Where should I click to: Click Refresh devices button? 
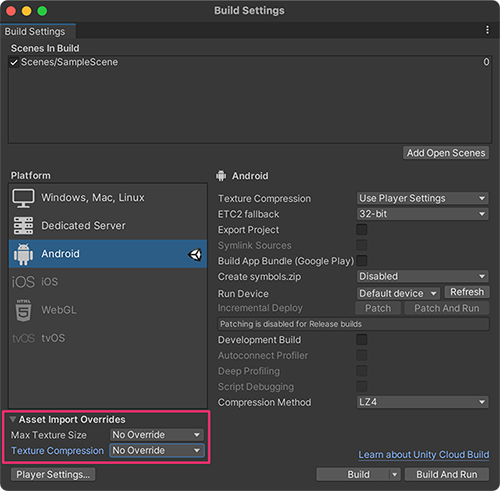coord(467,292)
